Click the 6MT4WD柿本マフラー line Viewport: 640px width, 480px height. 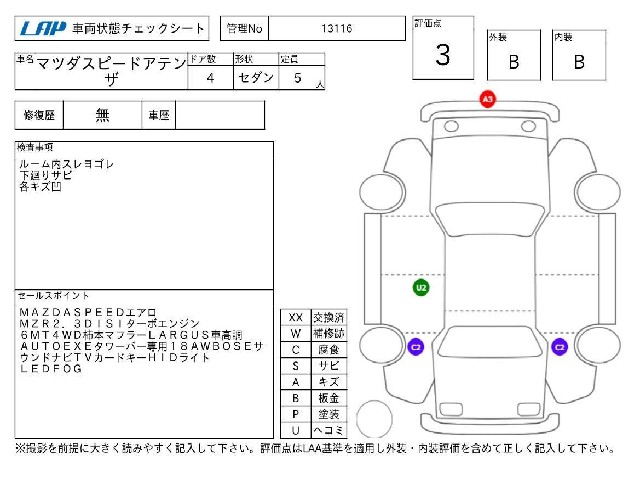(131, 336)
